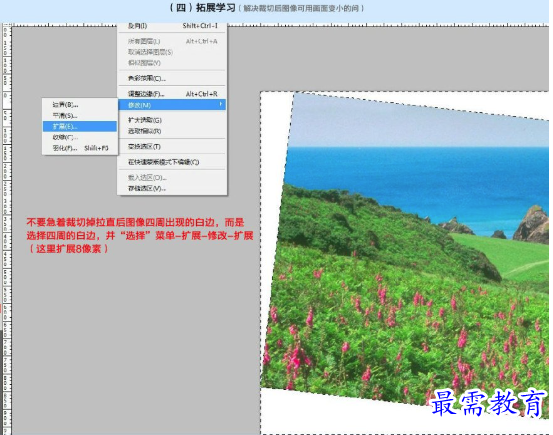
Task: Open 调整边缘(F)... Refine Edge menu entry
Action: [172, 93]
